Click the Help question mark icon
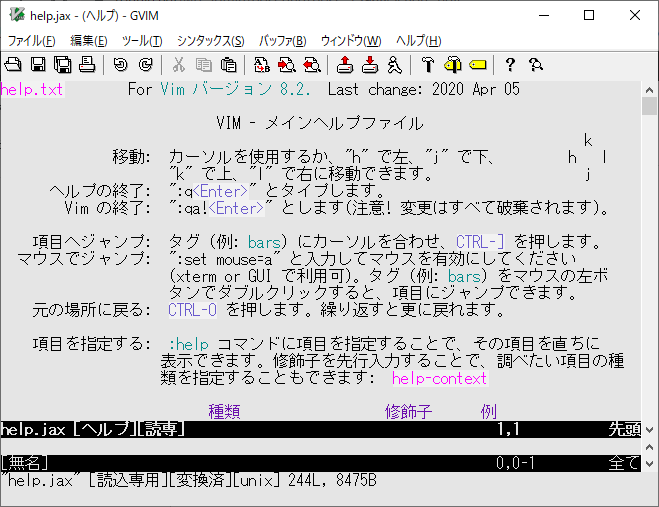Image resolution: width=659 pixels, height=507 pixels. coord(510,65)
